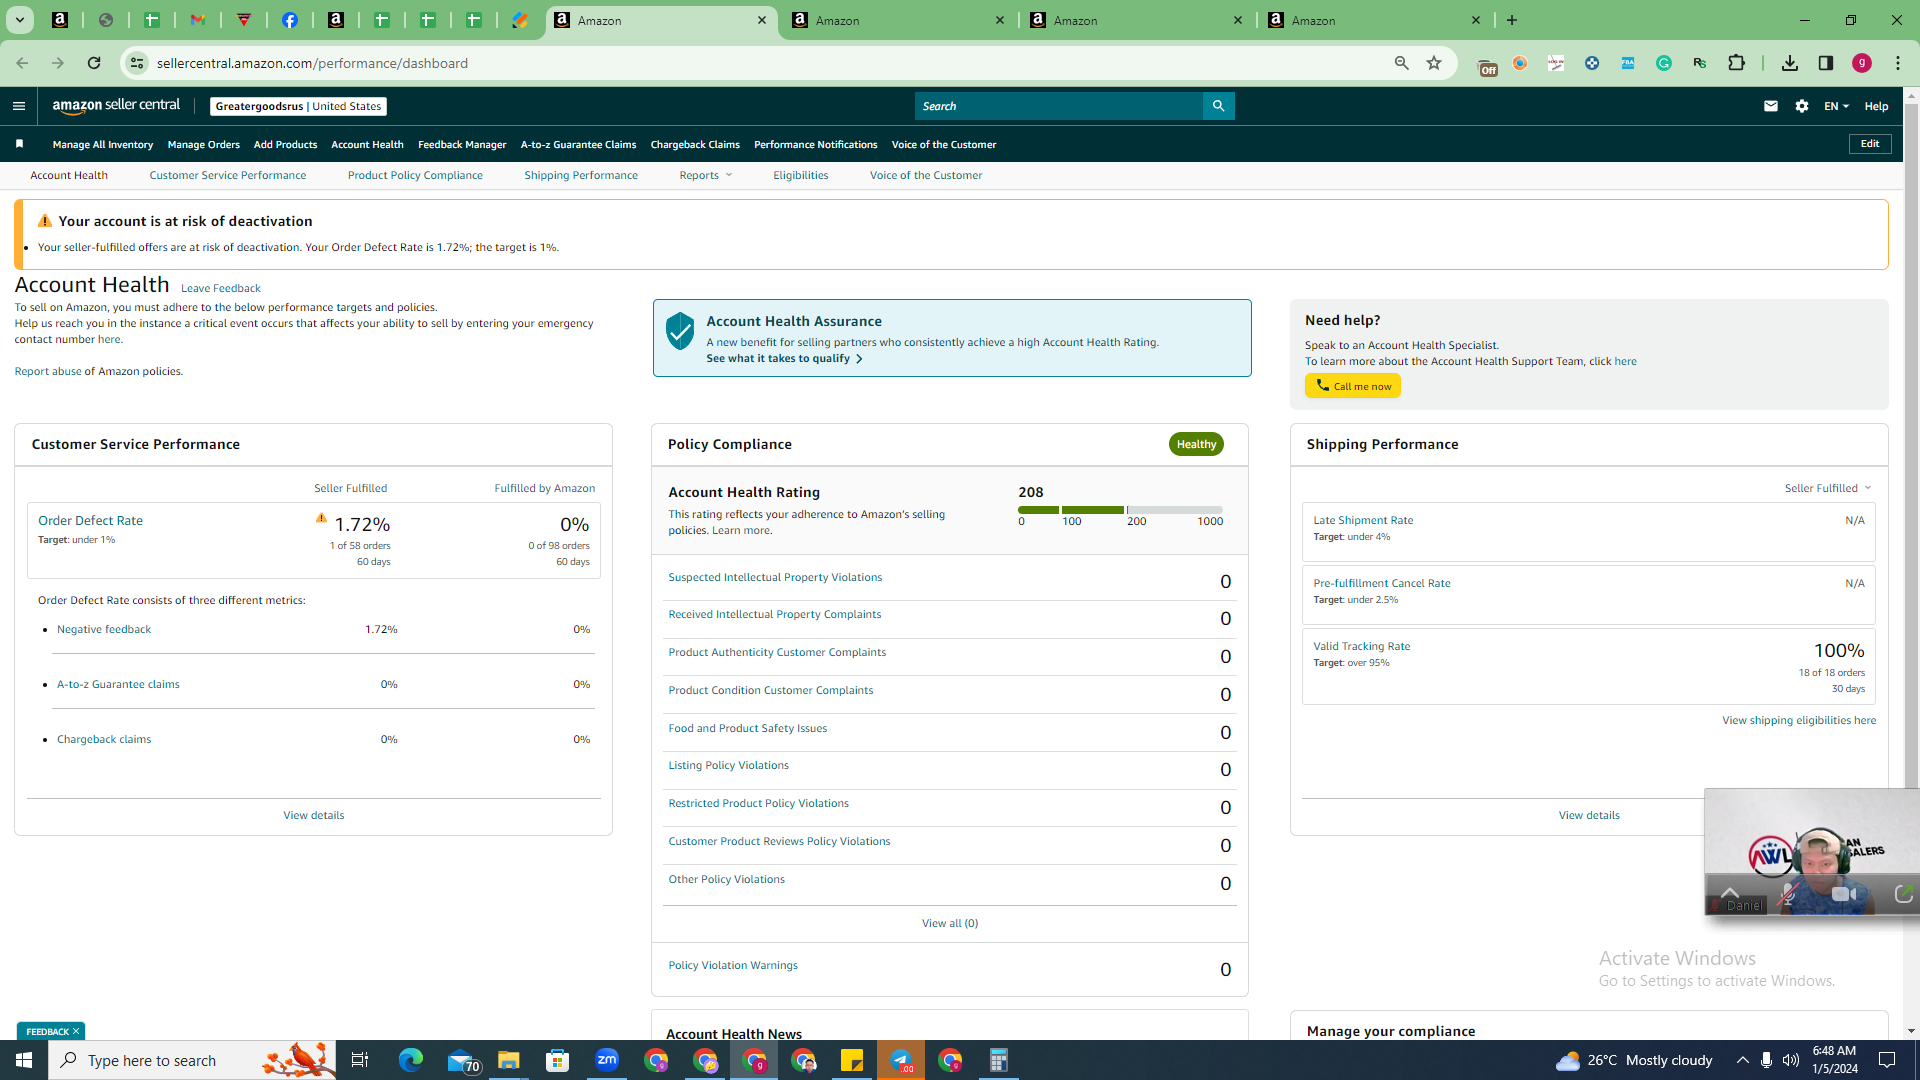Open the Zoom app in the taskbar
The image size is (1920, 1080).
(607, 1060)
